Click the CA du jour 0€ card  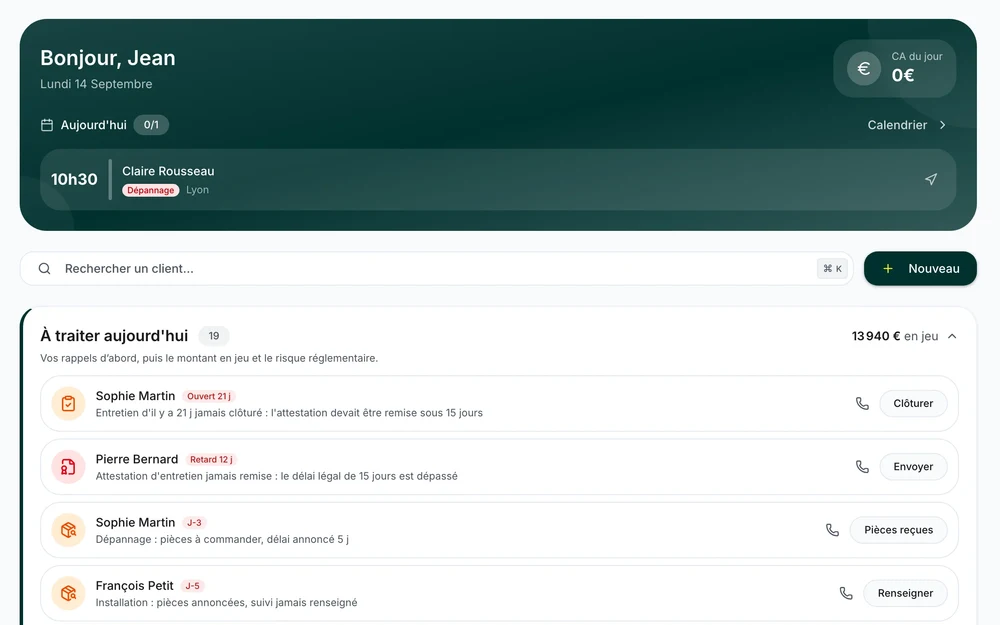click(x=894, y=68)
